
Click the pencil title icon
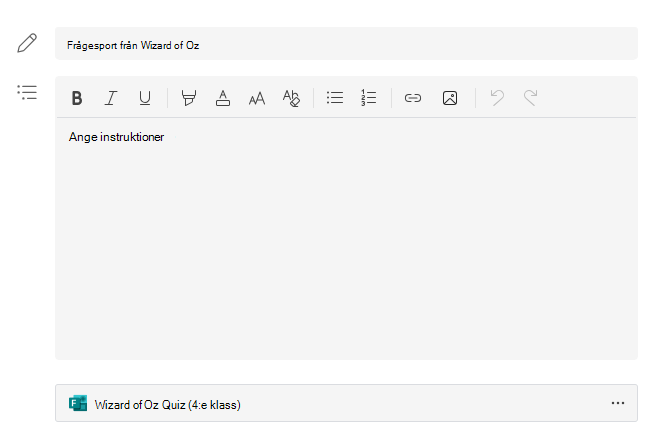pos(27,43)
